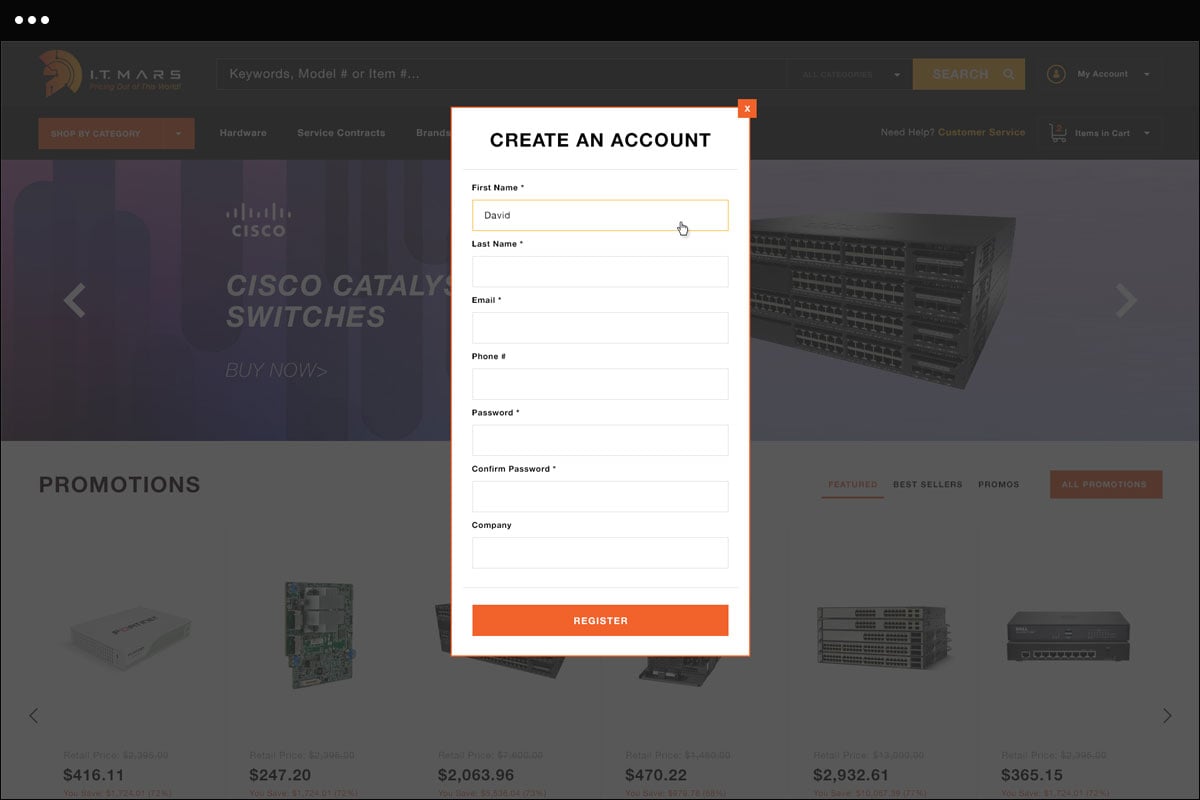Click the My Account user icon
The width and height of the screenshot is (1200, 800).
(1056, 74)
